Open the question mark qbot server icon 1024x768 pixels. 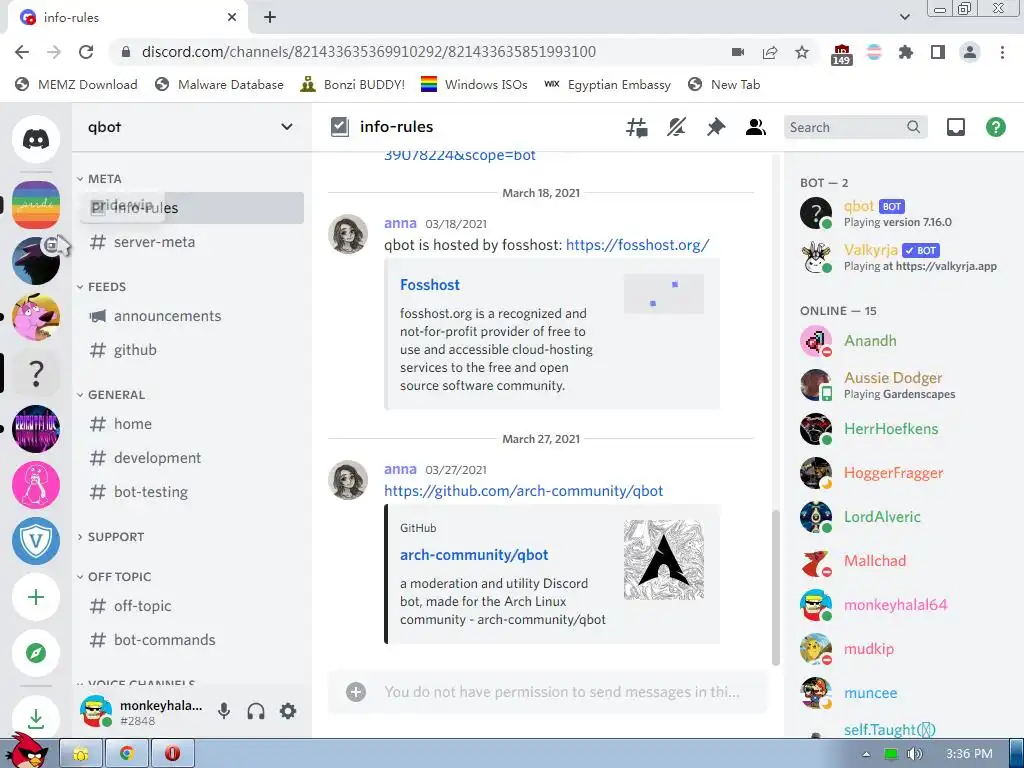(x=36, y=373)
